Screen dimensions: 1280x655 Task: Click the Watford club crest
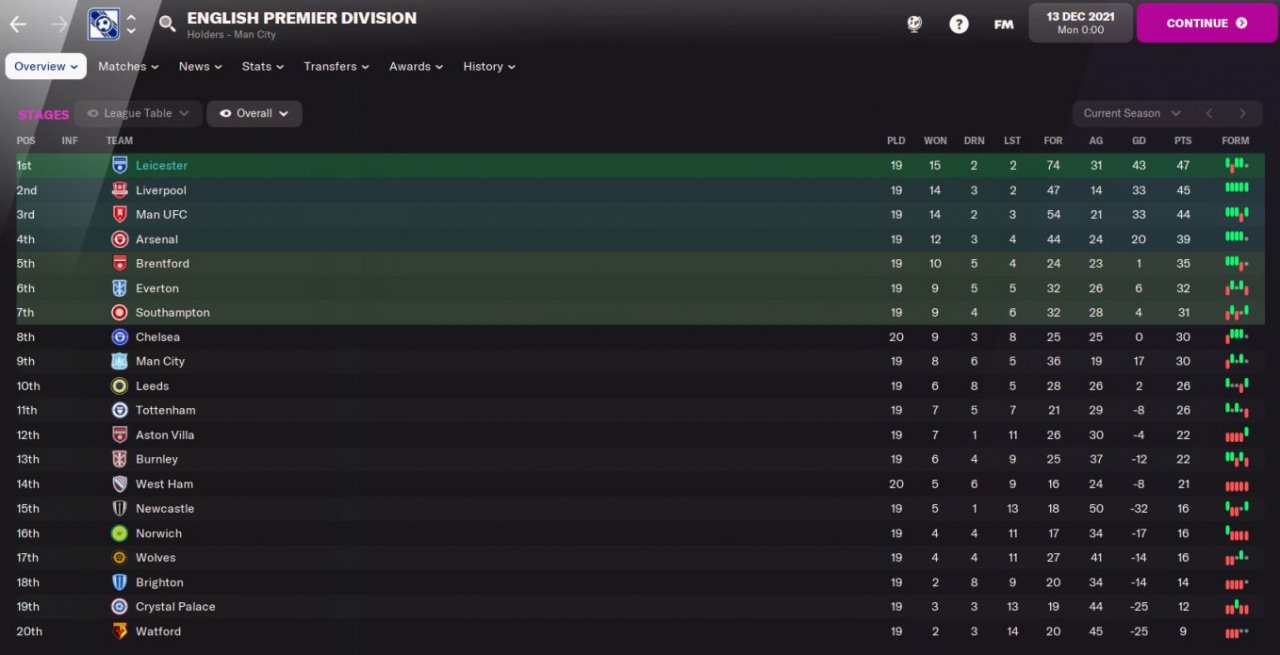[119, 631]
